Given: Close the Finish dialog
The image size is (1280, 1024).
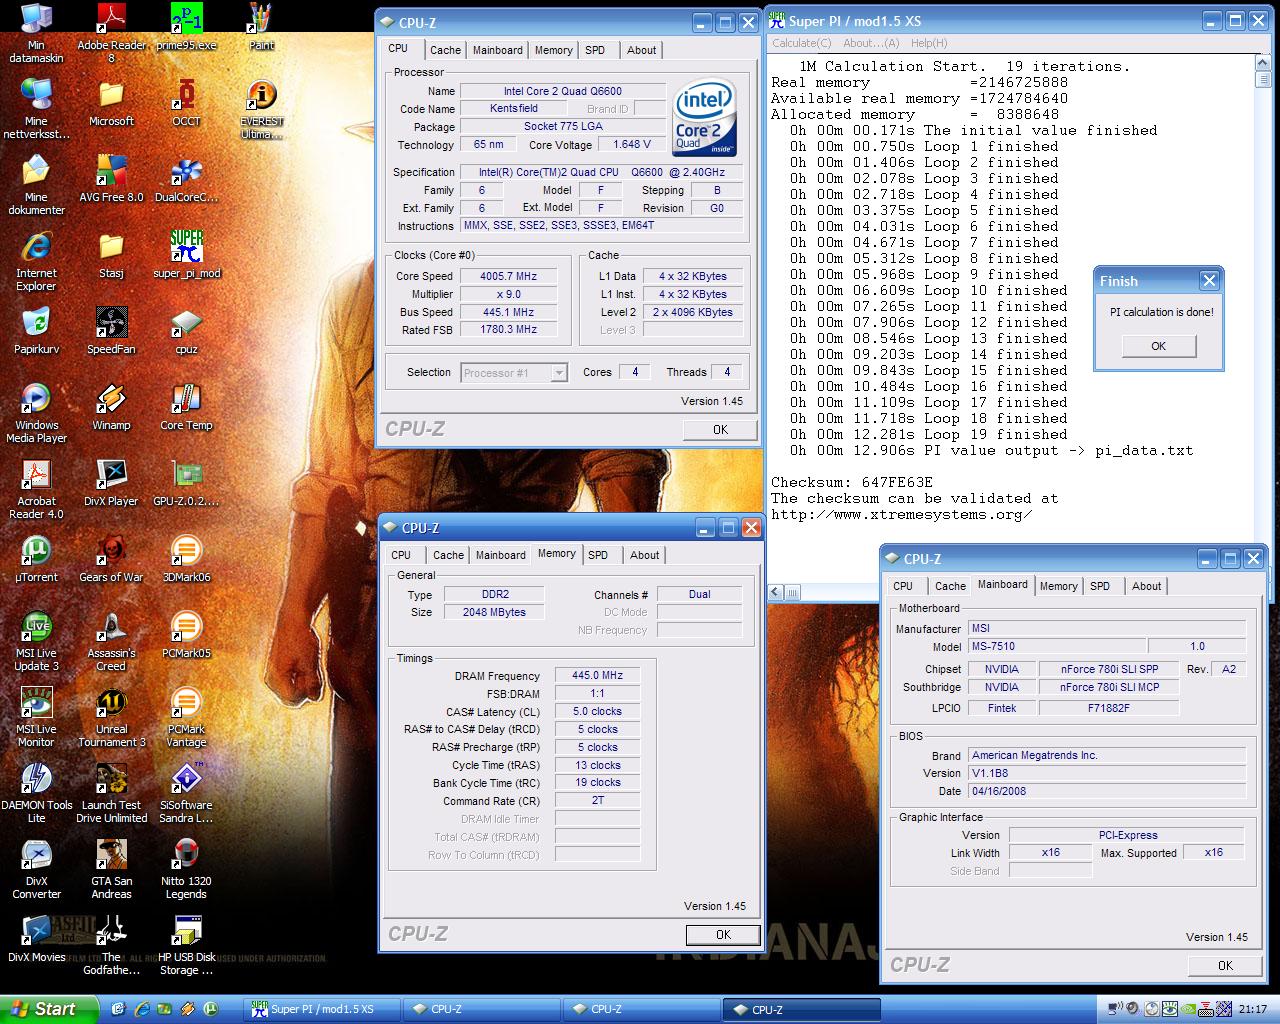Looking at the screenshot, I should [x=1209, y=281].
